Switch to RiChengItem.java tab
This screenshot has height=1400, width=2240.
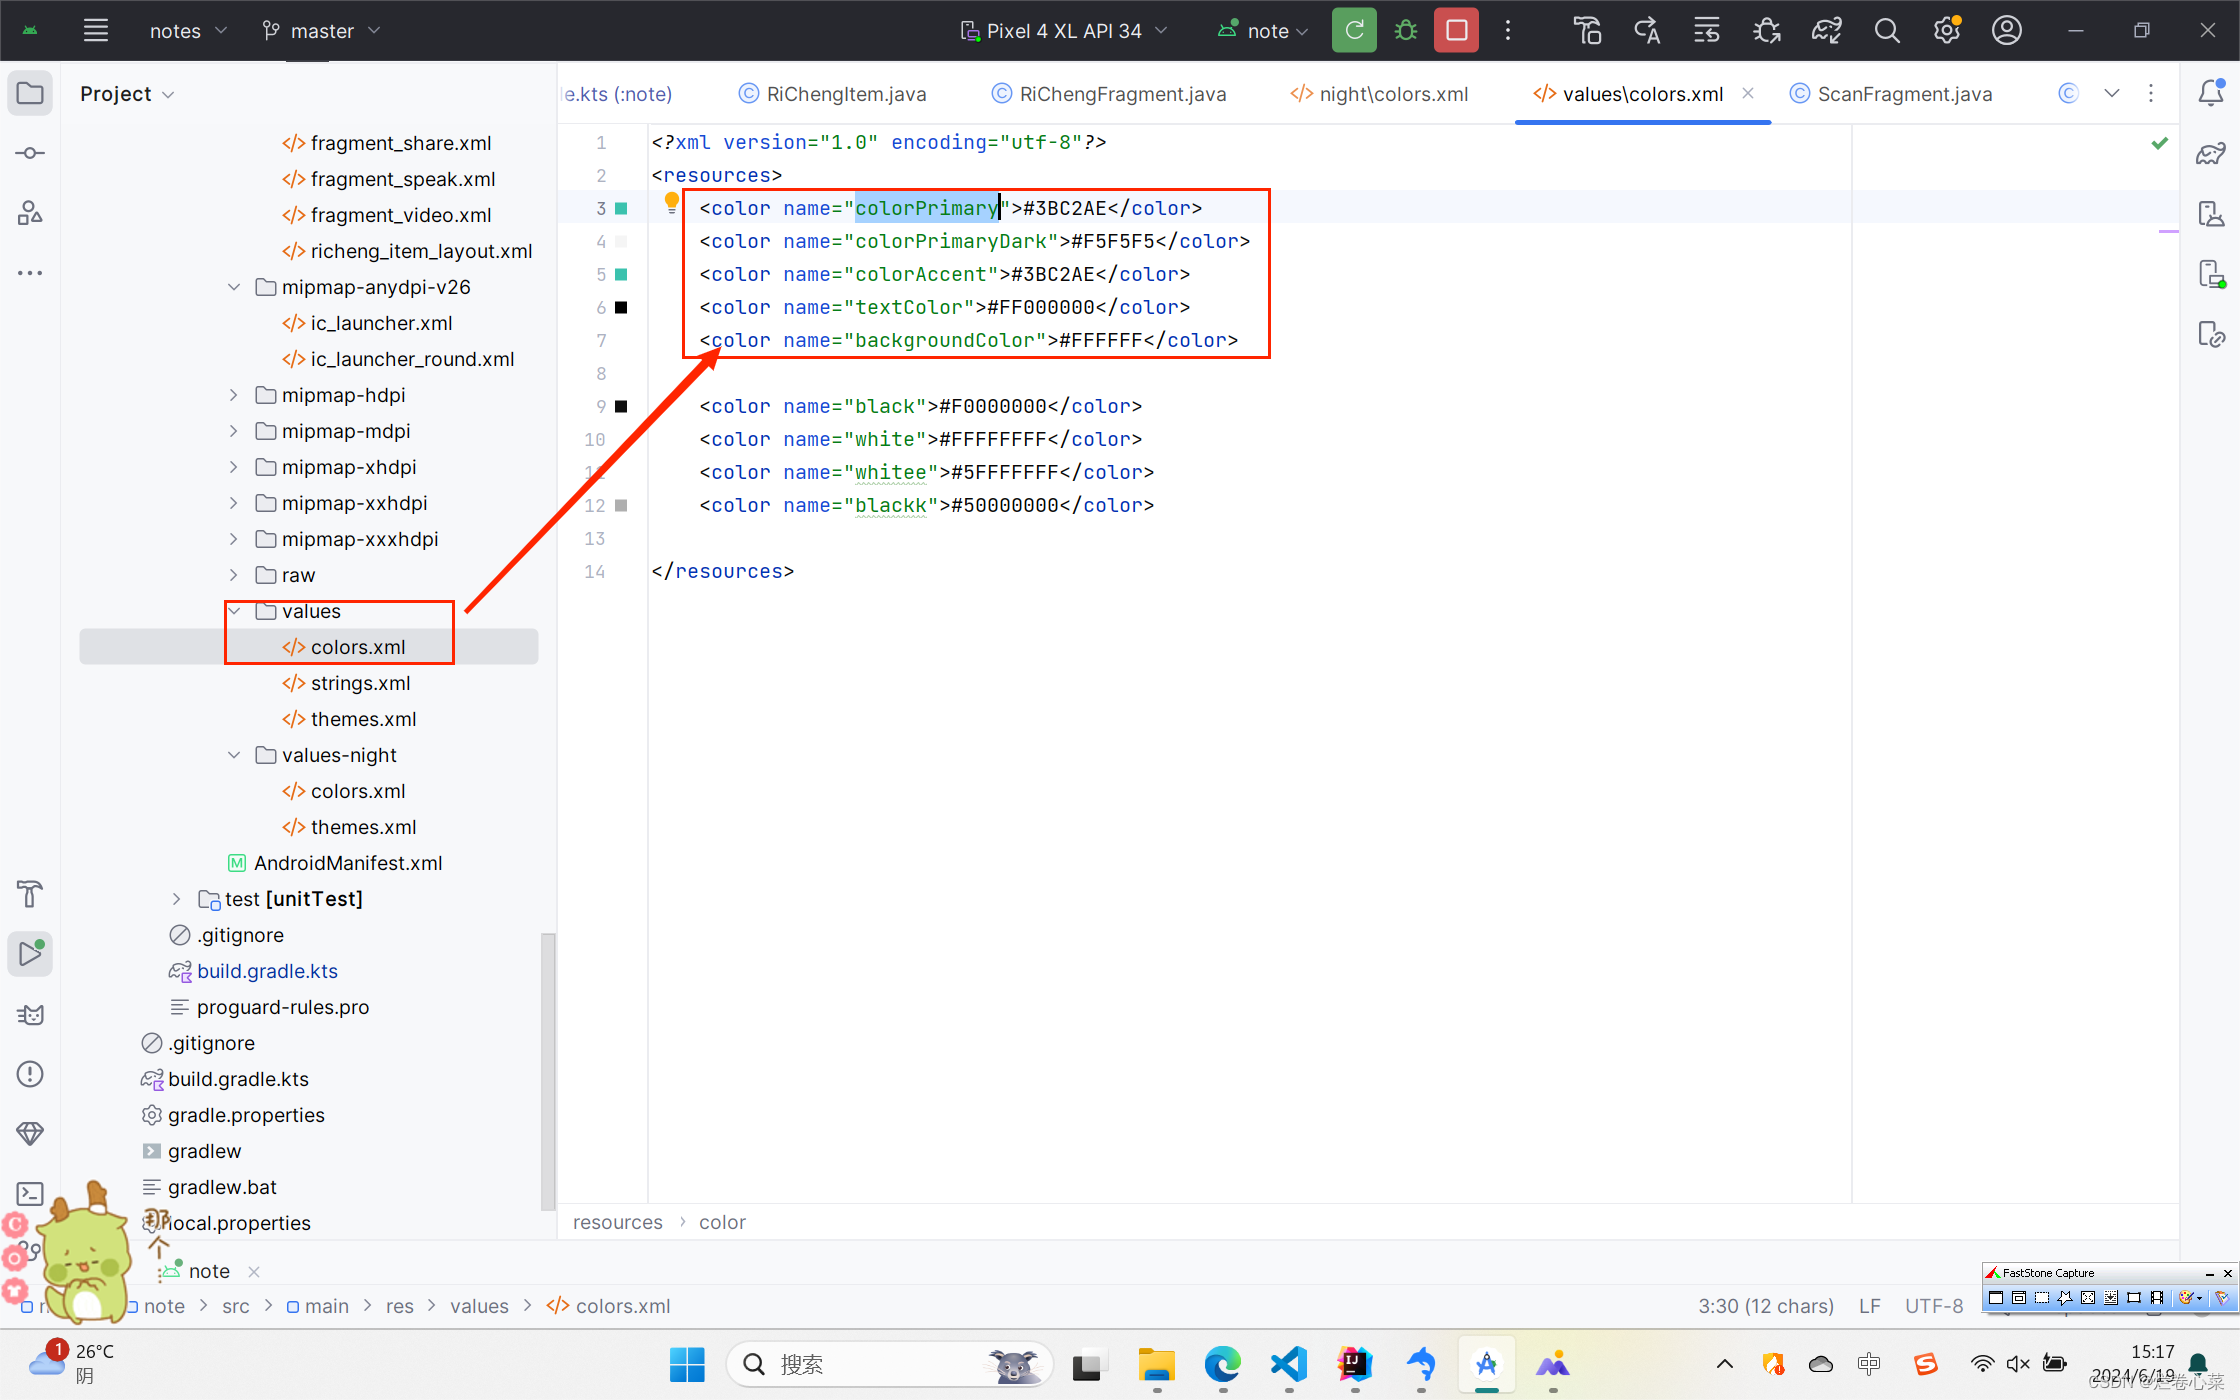pos(832,94)
